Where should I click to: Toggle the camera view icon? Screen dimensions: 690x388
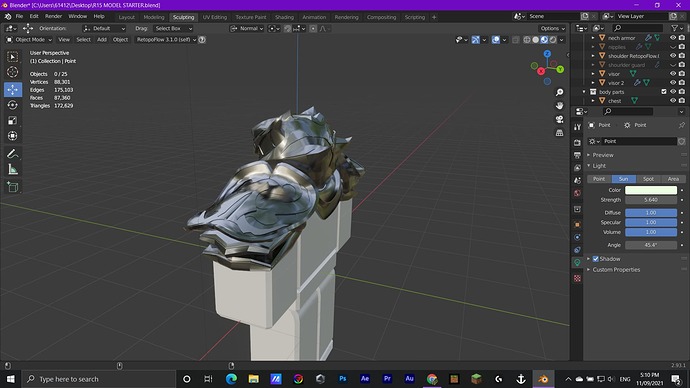point(559,119)
